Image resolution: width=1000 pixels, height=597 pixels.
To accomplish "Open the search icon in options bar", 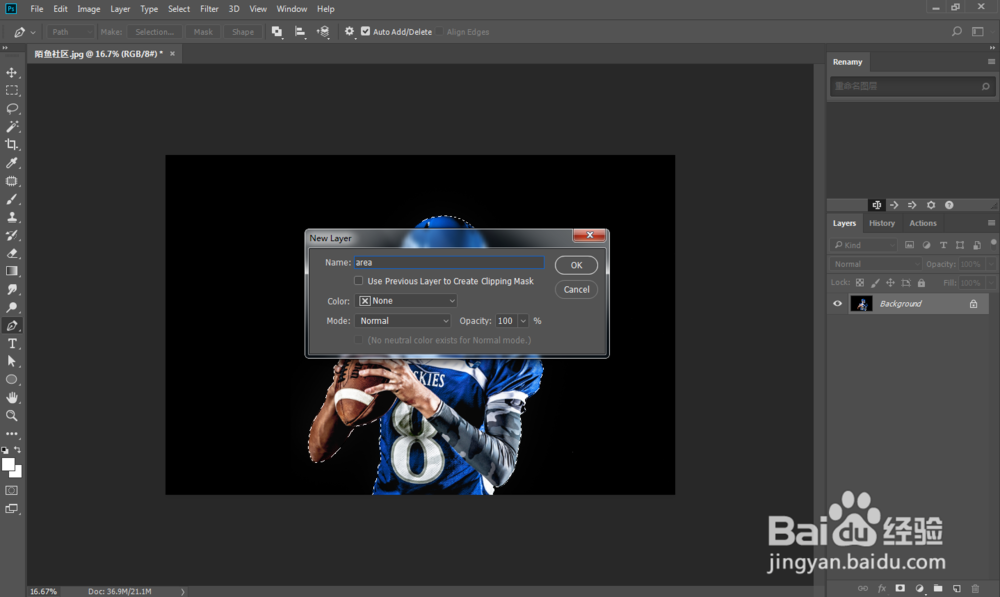I will click(x=957, y=31).
